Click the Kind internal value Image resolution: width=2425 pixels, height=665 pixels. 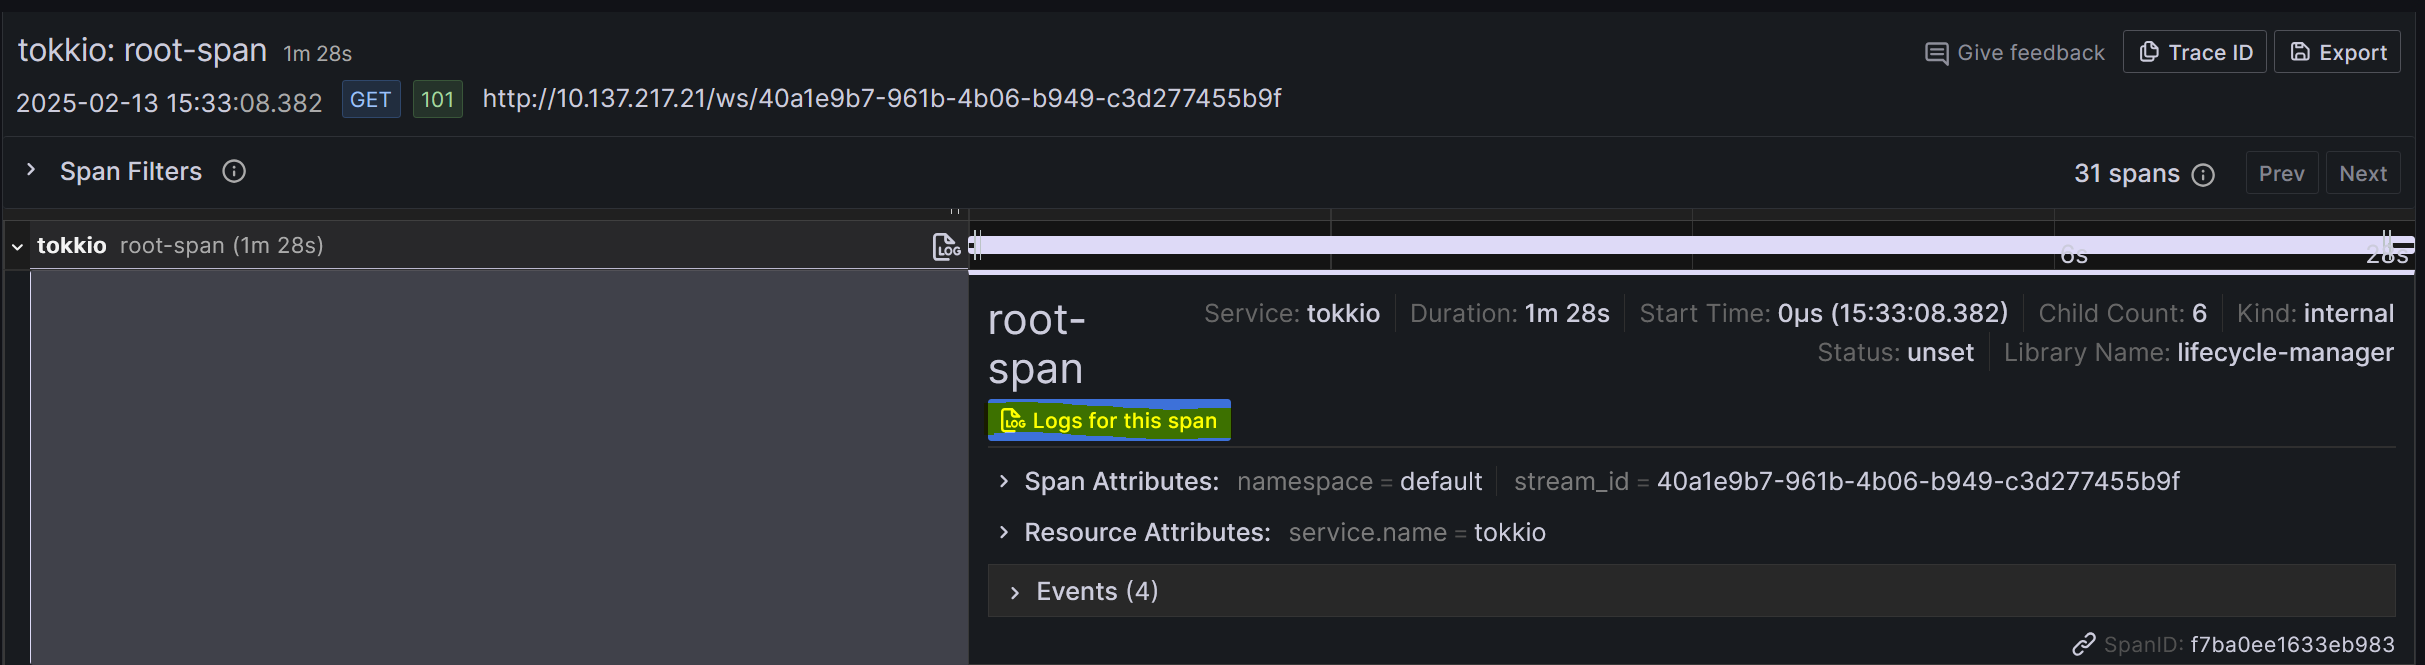(2349, 314)
